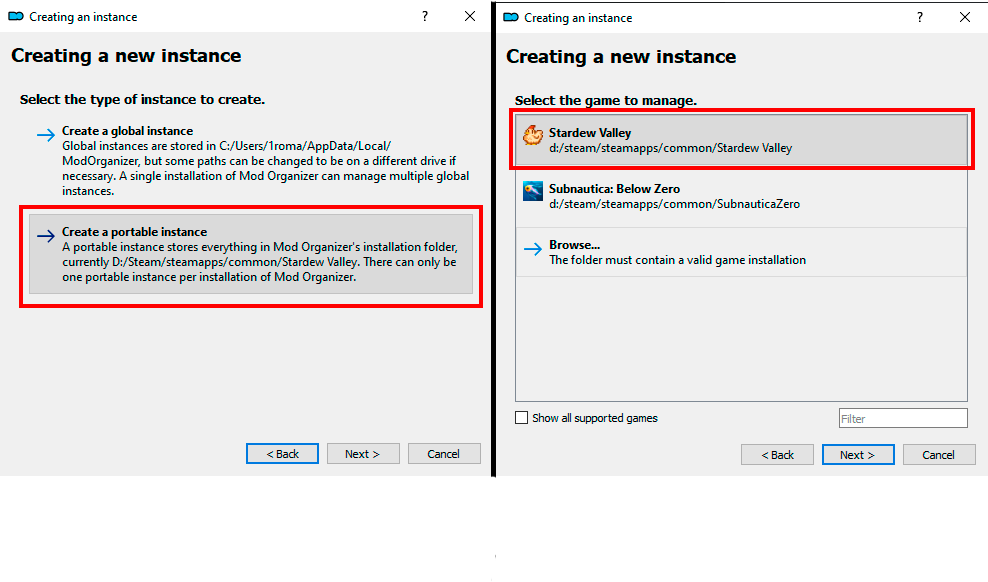This screenshot has width=988, height=582.
Task: Click the arrow icon beside Create a global instance
Action: [45, 135]
